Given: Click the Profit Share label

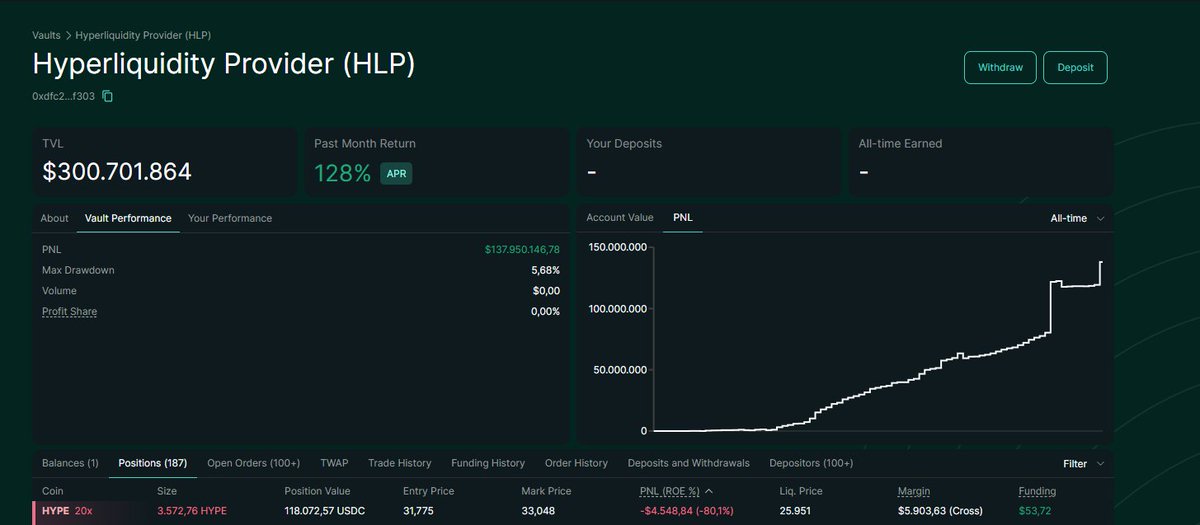Looking at the screenshot, I should click(69, 312).
